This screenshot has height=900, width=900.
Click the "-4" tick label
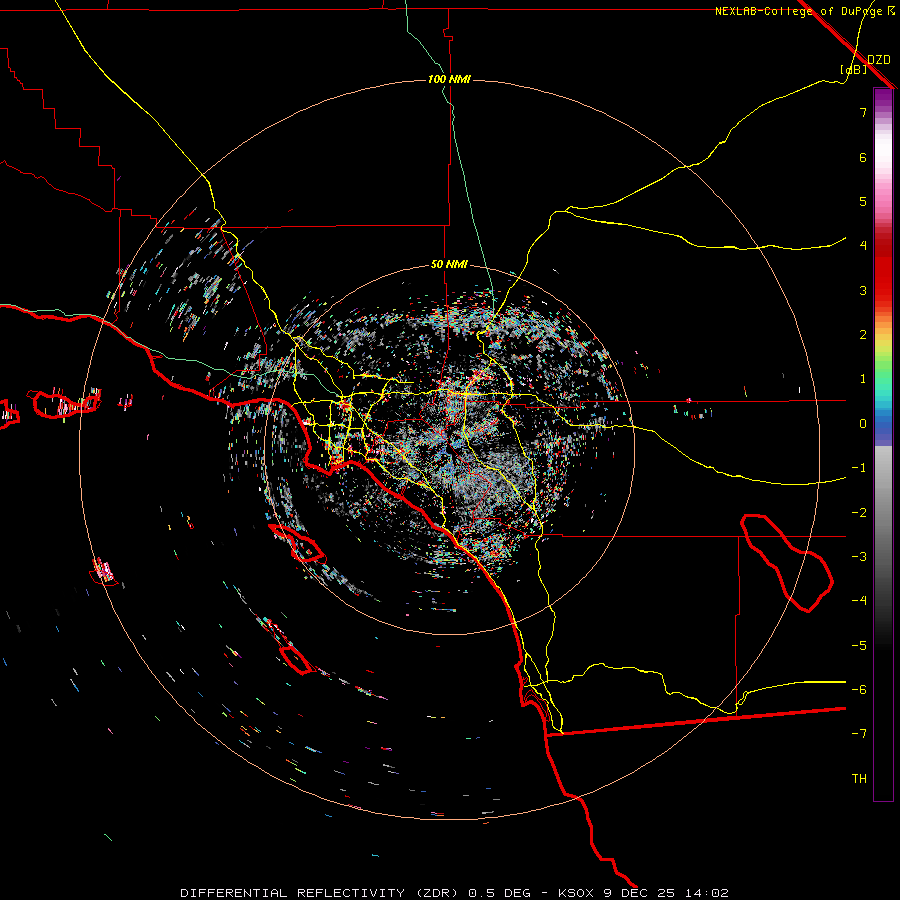[x=859, y=601]
